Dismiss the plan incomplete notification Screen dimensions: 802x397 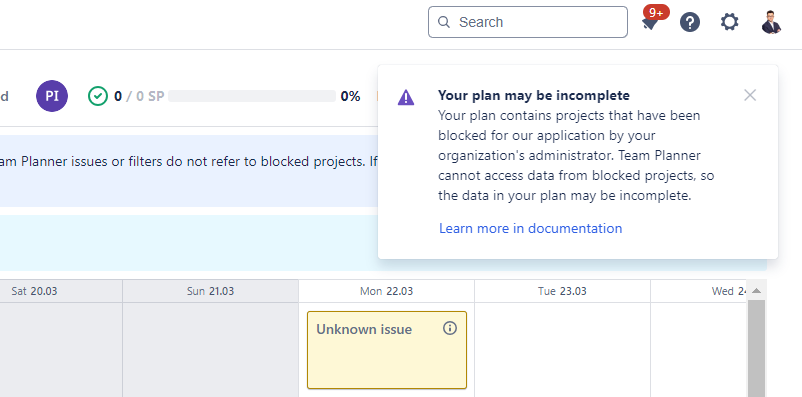[x=750, y=95]
